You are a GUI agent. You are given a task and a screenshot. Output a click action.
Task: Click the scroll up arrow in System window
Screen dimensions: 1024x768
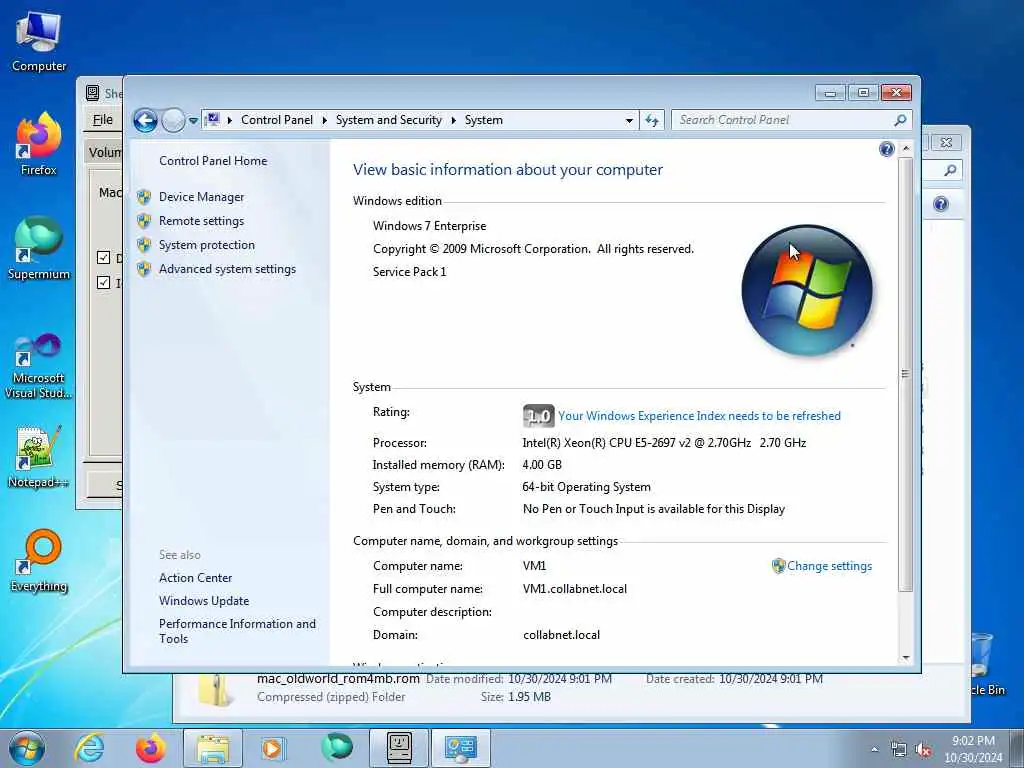pos(906,149)
